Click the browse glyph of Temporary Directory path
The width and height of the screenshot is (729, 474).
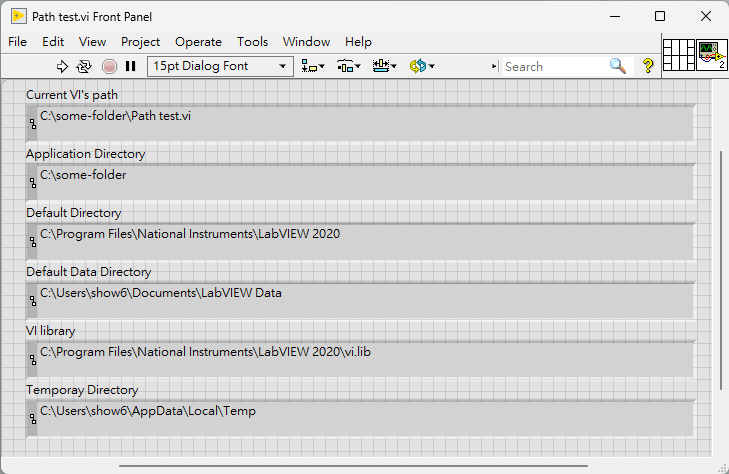tap(32, 417)
